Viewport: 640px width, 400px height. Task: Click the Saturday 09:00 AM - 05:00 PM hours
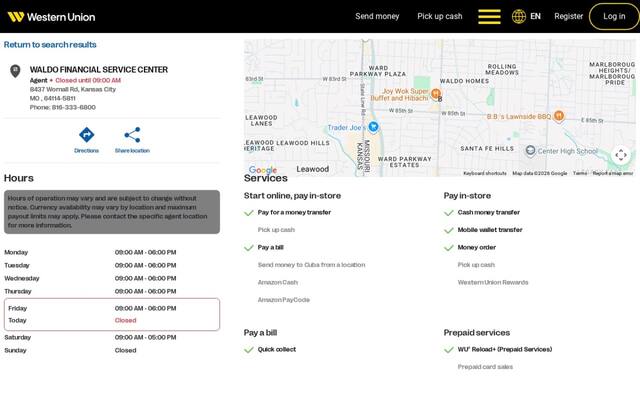pyautogui.click(x=145, y=337)
